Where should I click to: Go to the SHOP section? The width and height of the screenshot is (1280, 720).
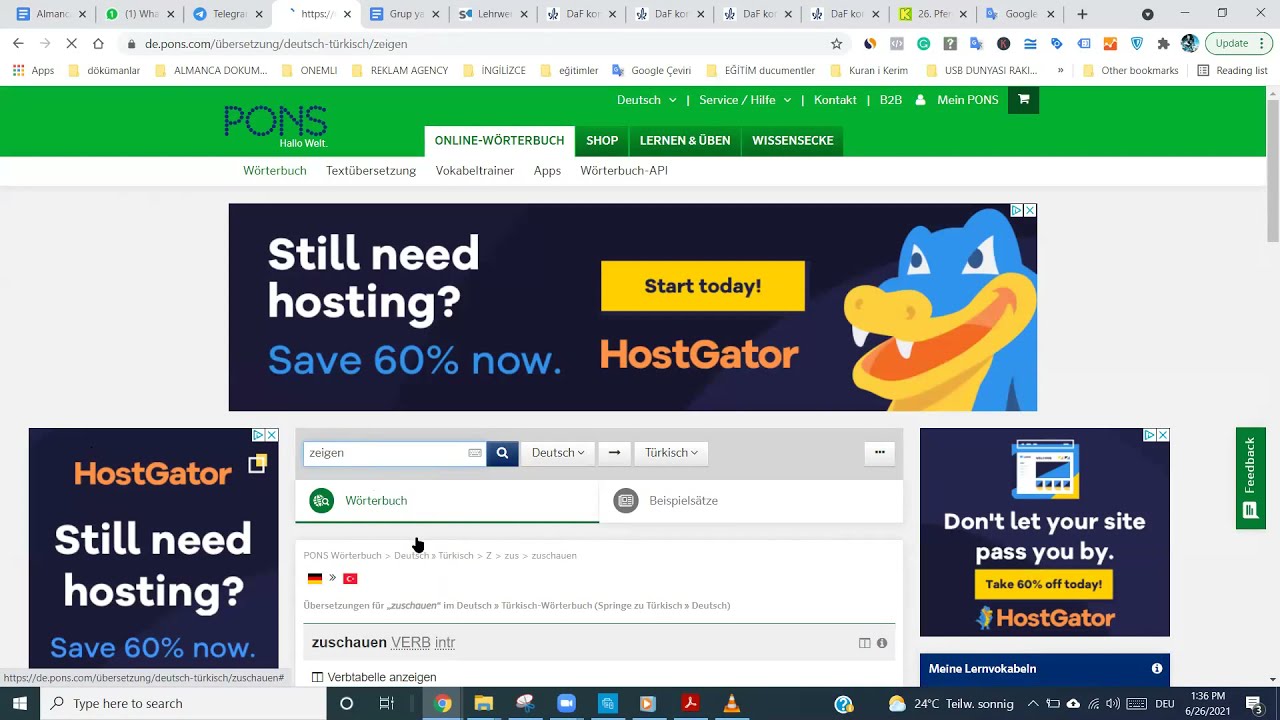602,141
